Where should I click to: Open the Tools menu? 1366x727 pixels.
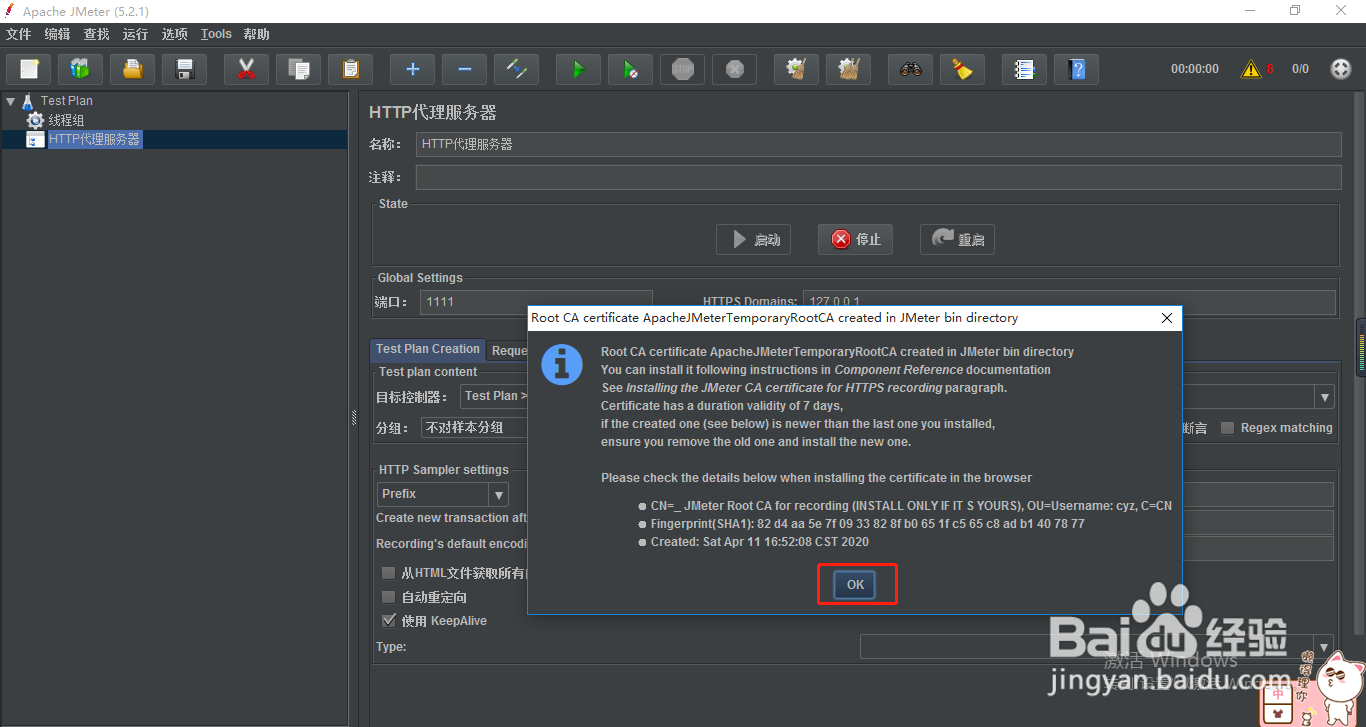216,34
